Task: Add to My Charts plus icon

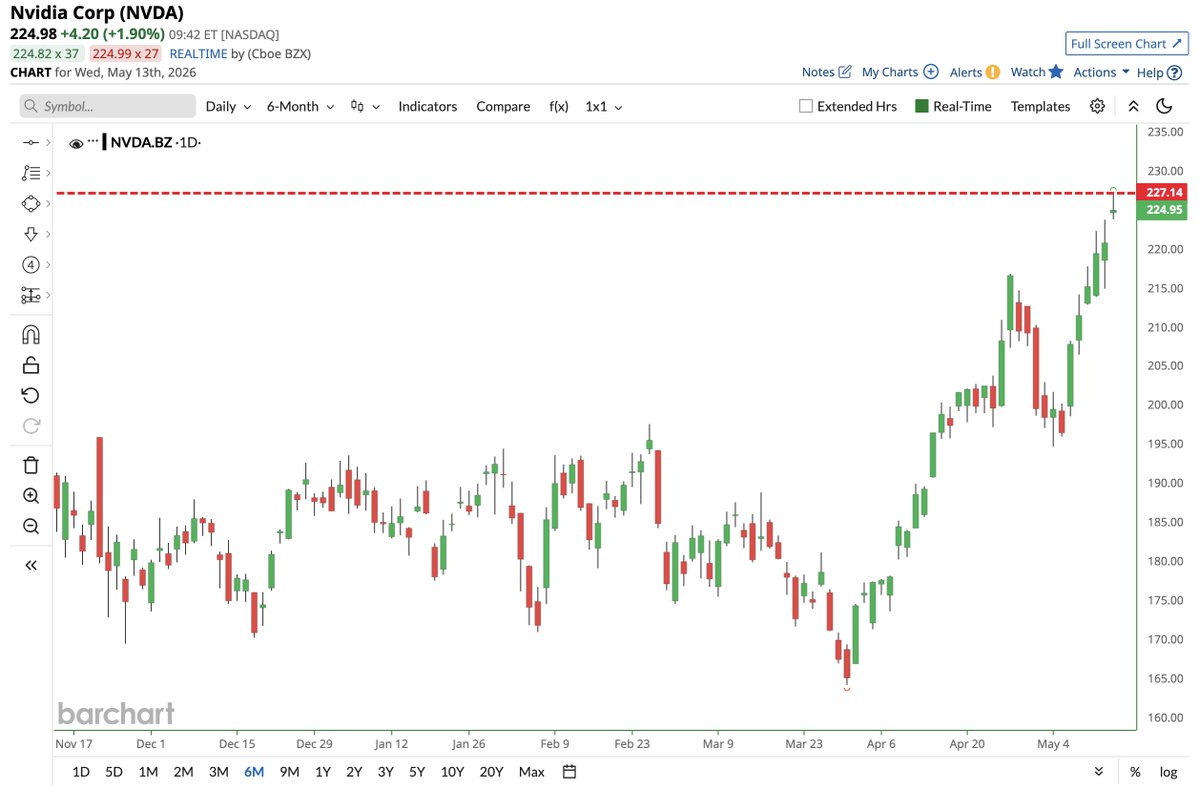Action: pyautogui.click(x=931, y=72)
